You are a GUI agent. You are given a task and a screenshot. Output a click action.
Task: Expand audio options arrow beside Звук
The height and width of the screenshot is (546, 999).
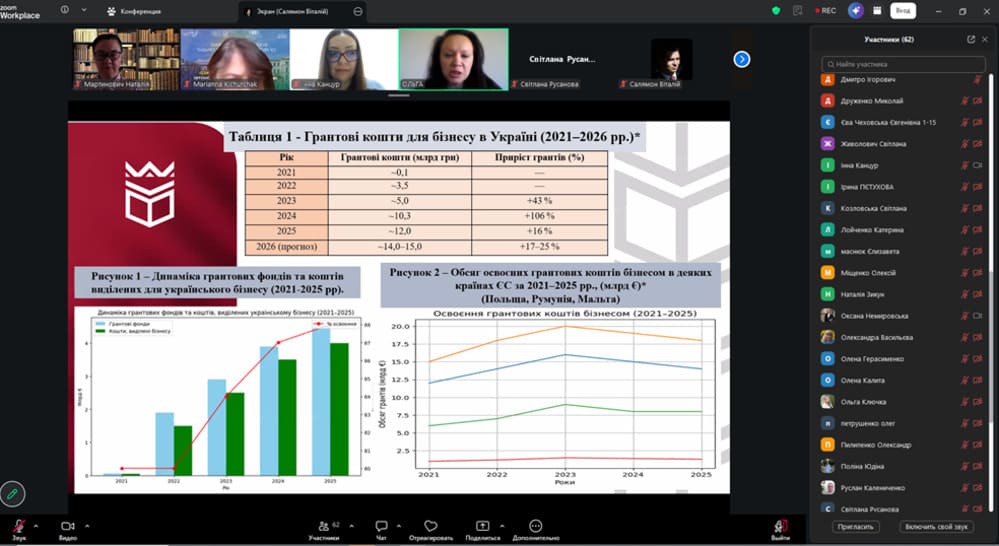[x=36, y=525]
